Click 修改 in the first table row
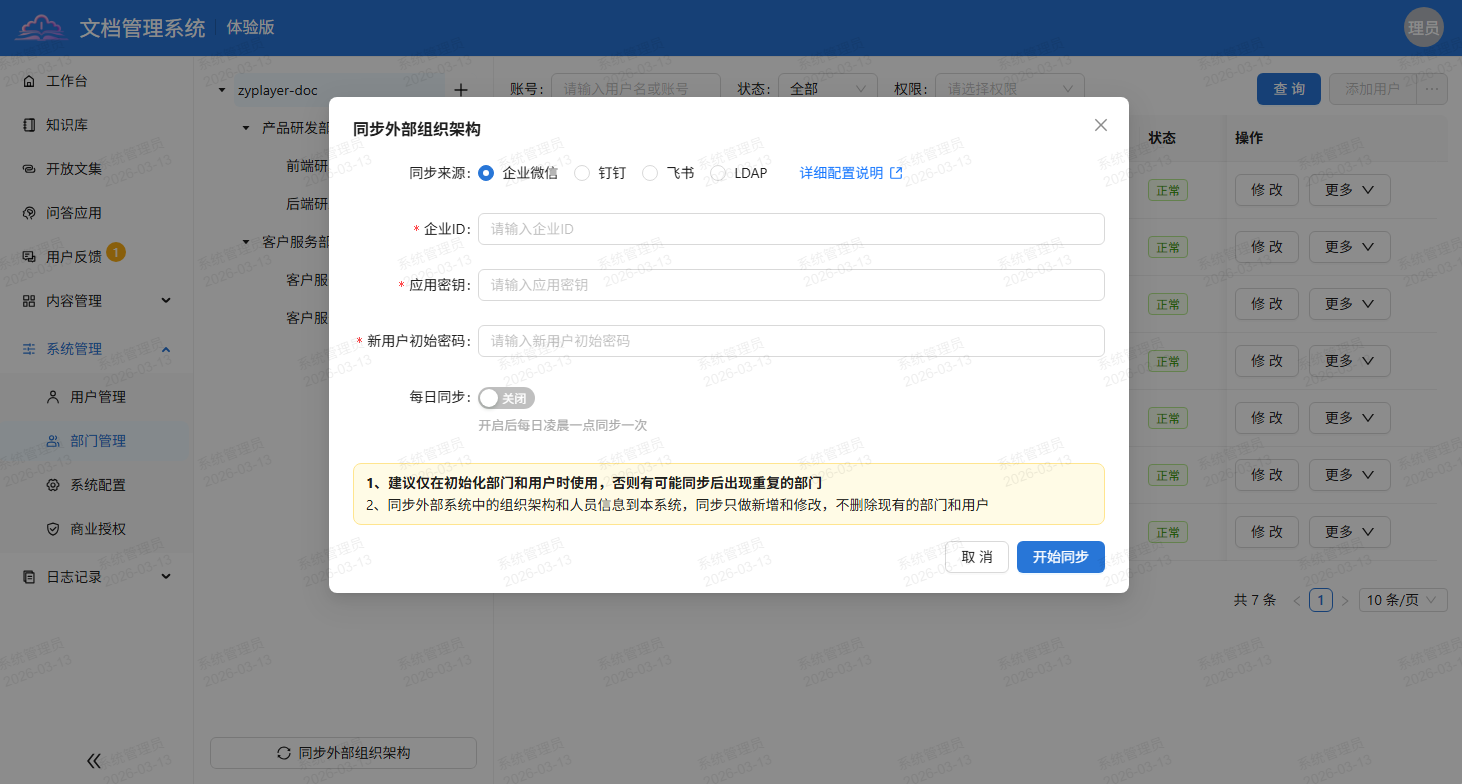The width and height of the screenshot is (1462, 784). [x=1267, y=190]
